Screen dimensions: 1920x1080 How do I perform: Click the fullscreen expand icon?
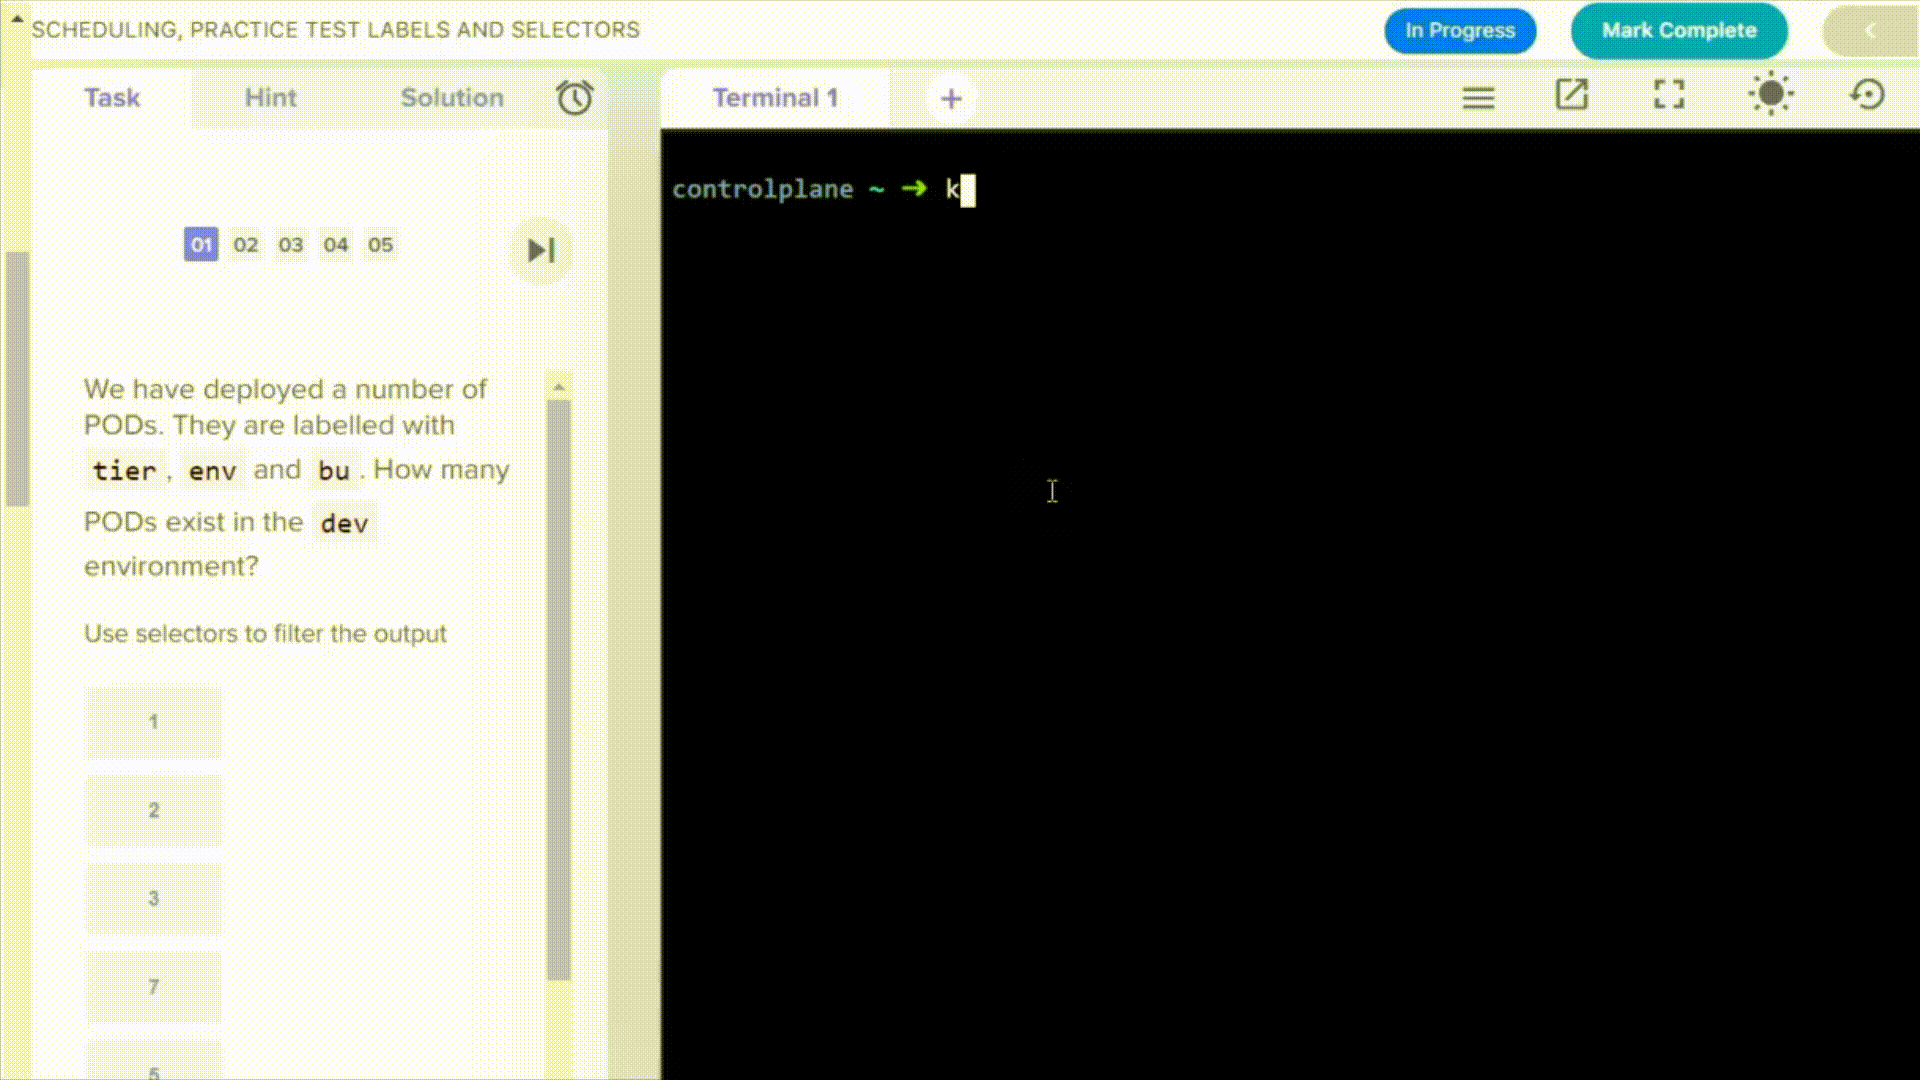coord(1669,94)
